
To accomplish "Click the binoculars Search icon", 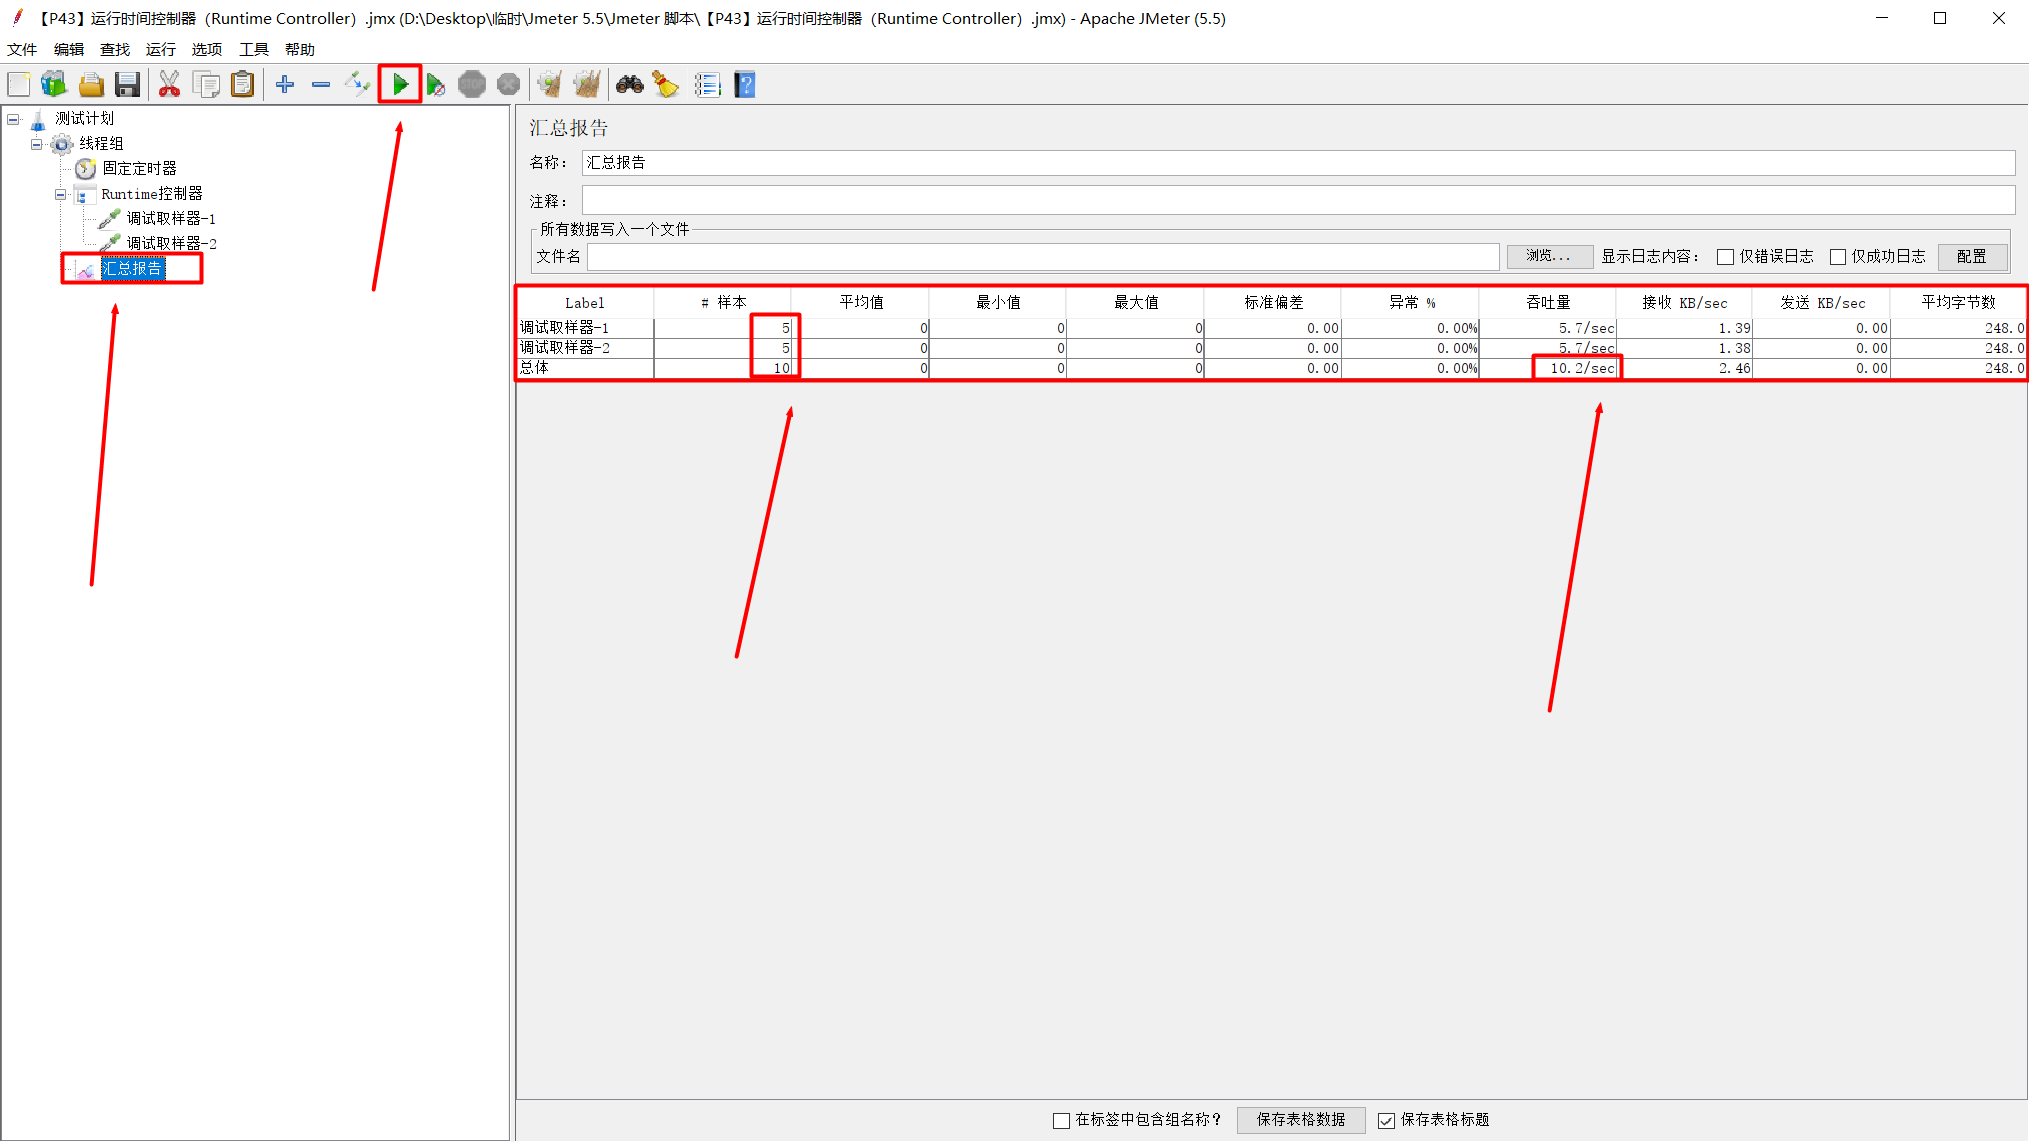I will [629, 85].
